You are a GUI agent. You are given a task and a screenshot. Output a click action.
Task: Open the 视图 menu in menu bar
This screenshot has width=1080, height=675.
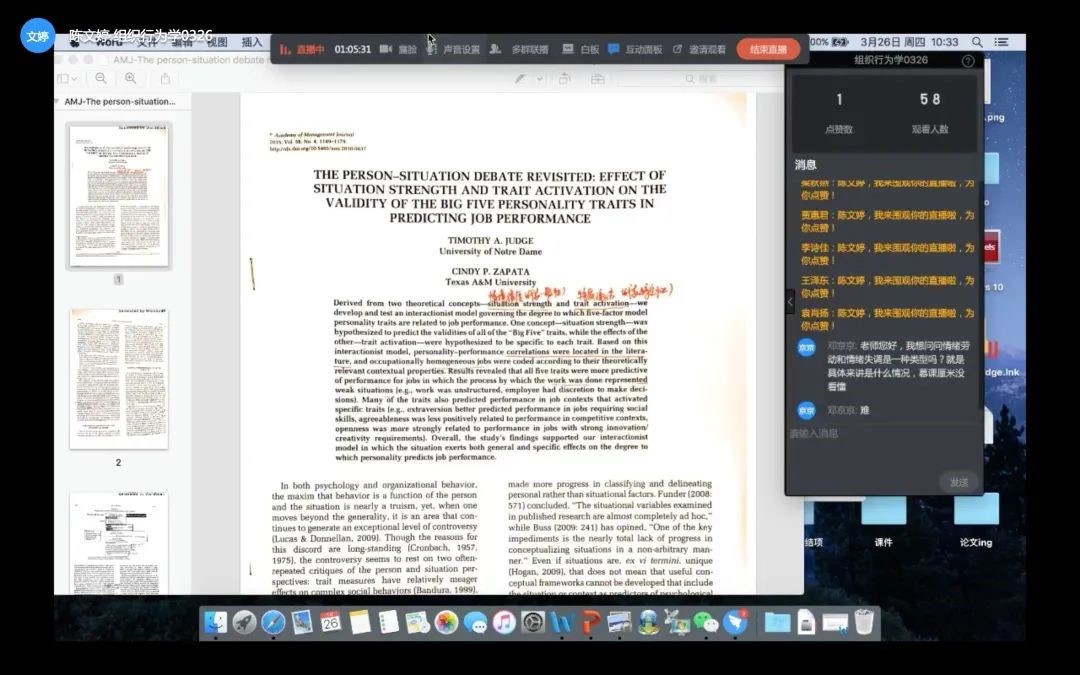[217, 42]
